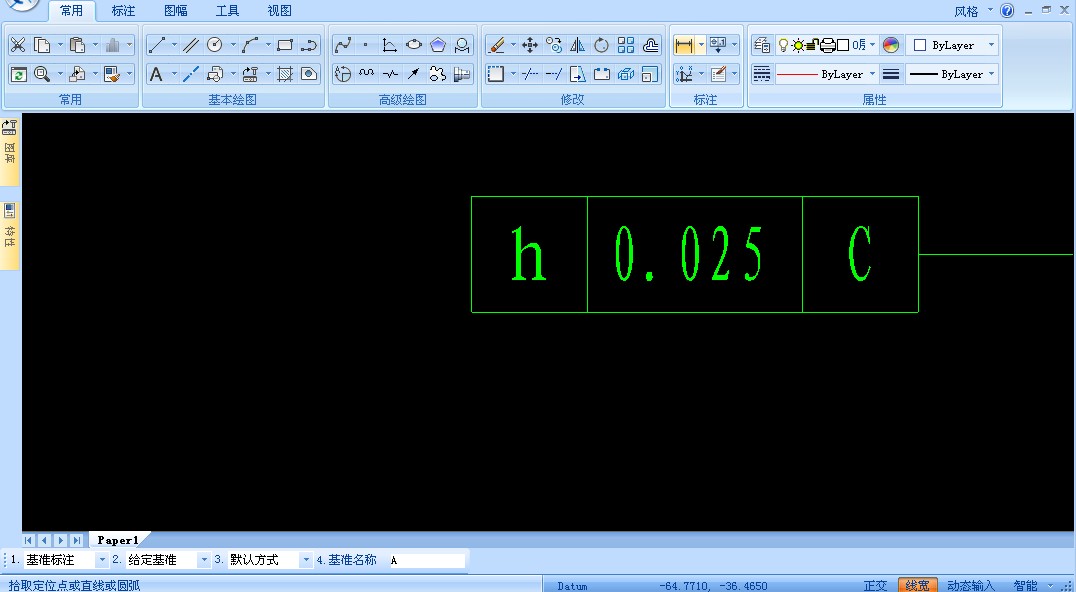Open the 基准标注 option dropdown
The image size is (1076, 592).
(x=102, y=560)
